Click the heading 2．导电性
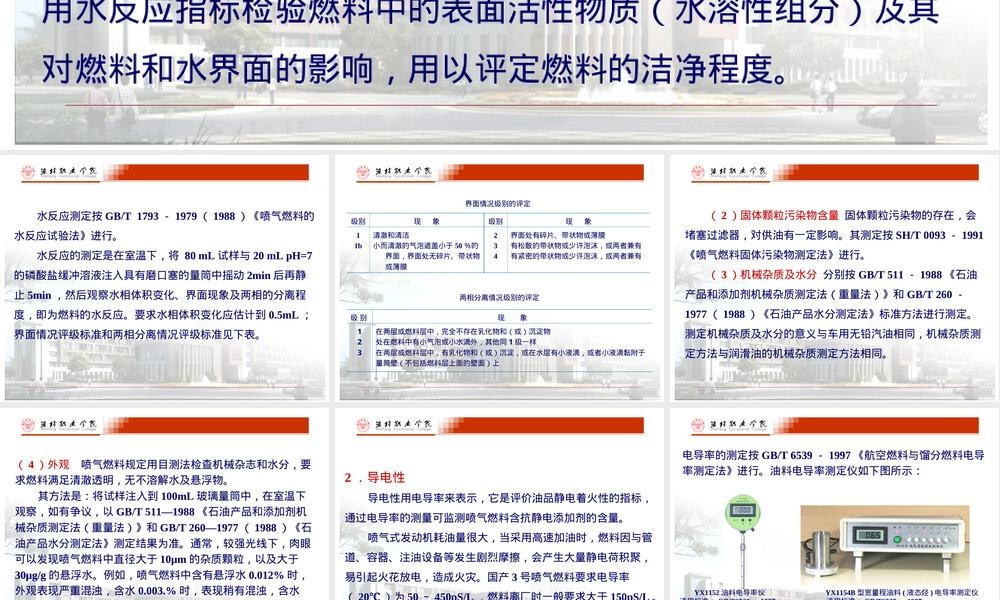 [375, 478]
